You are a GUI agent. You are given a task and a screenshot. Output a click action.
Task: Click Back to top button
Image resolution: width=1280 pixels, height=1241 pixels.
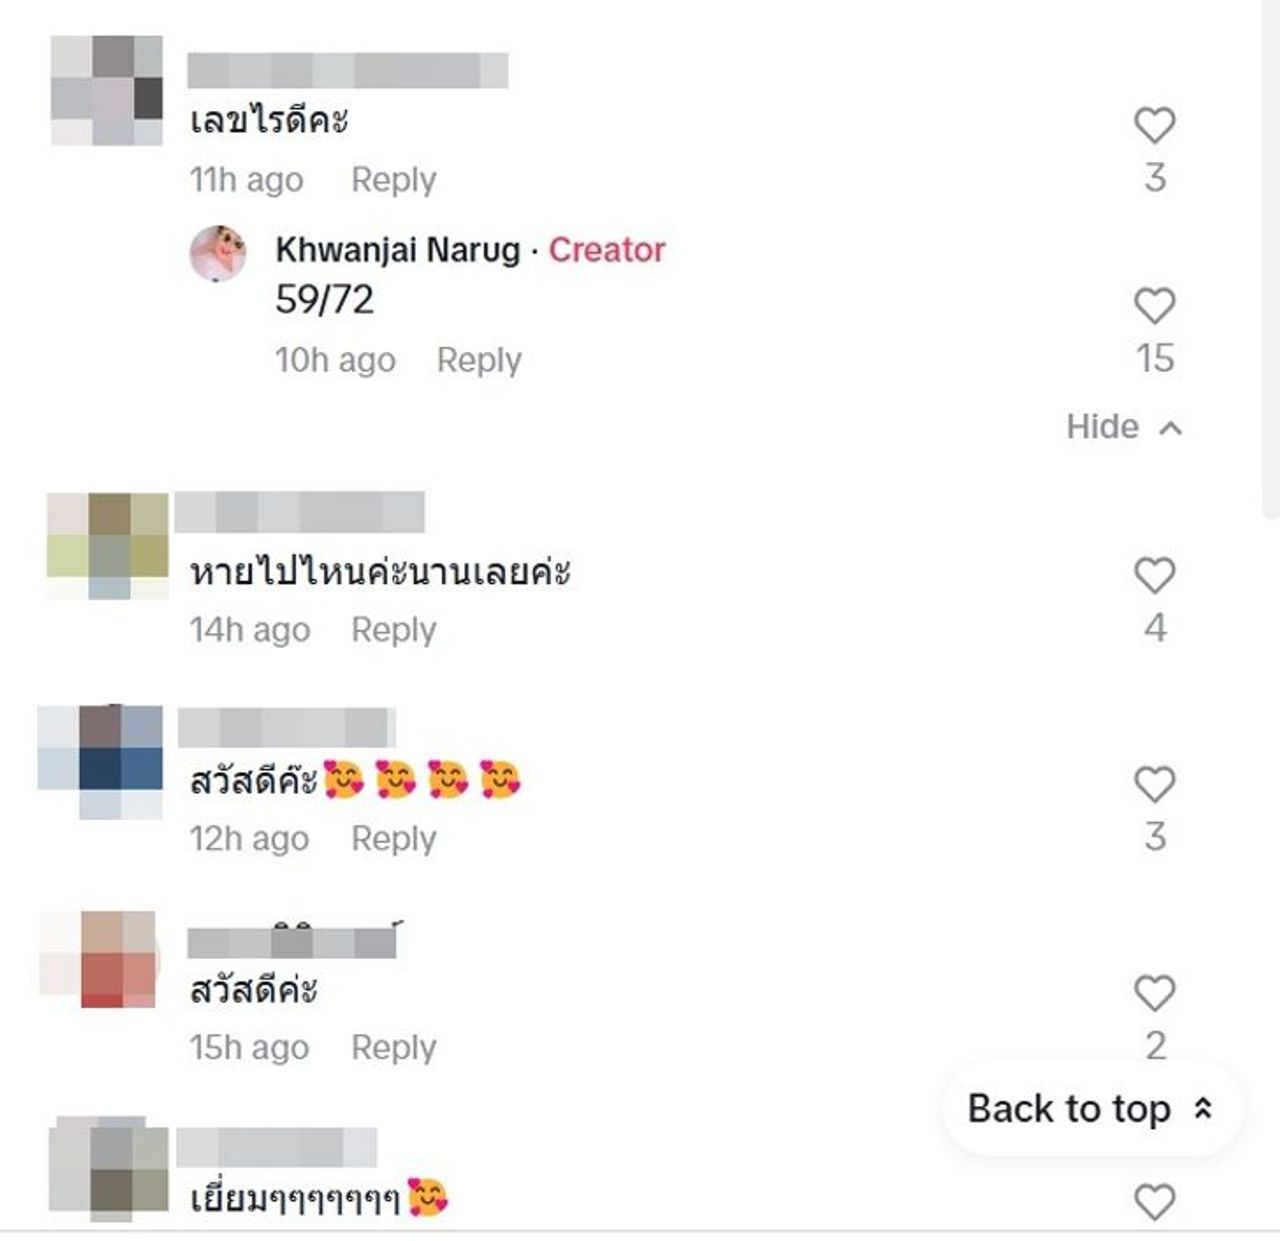[x=1092, y=1109]
